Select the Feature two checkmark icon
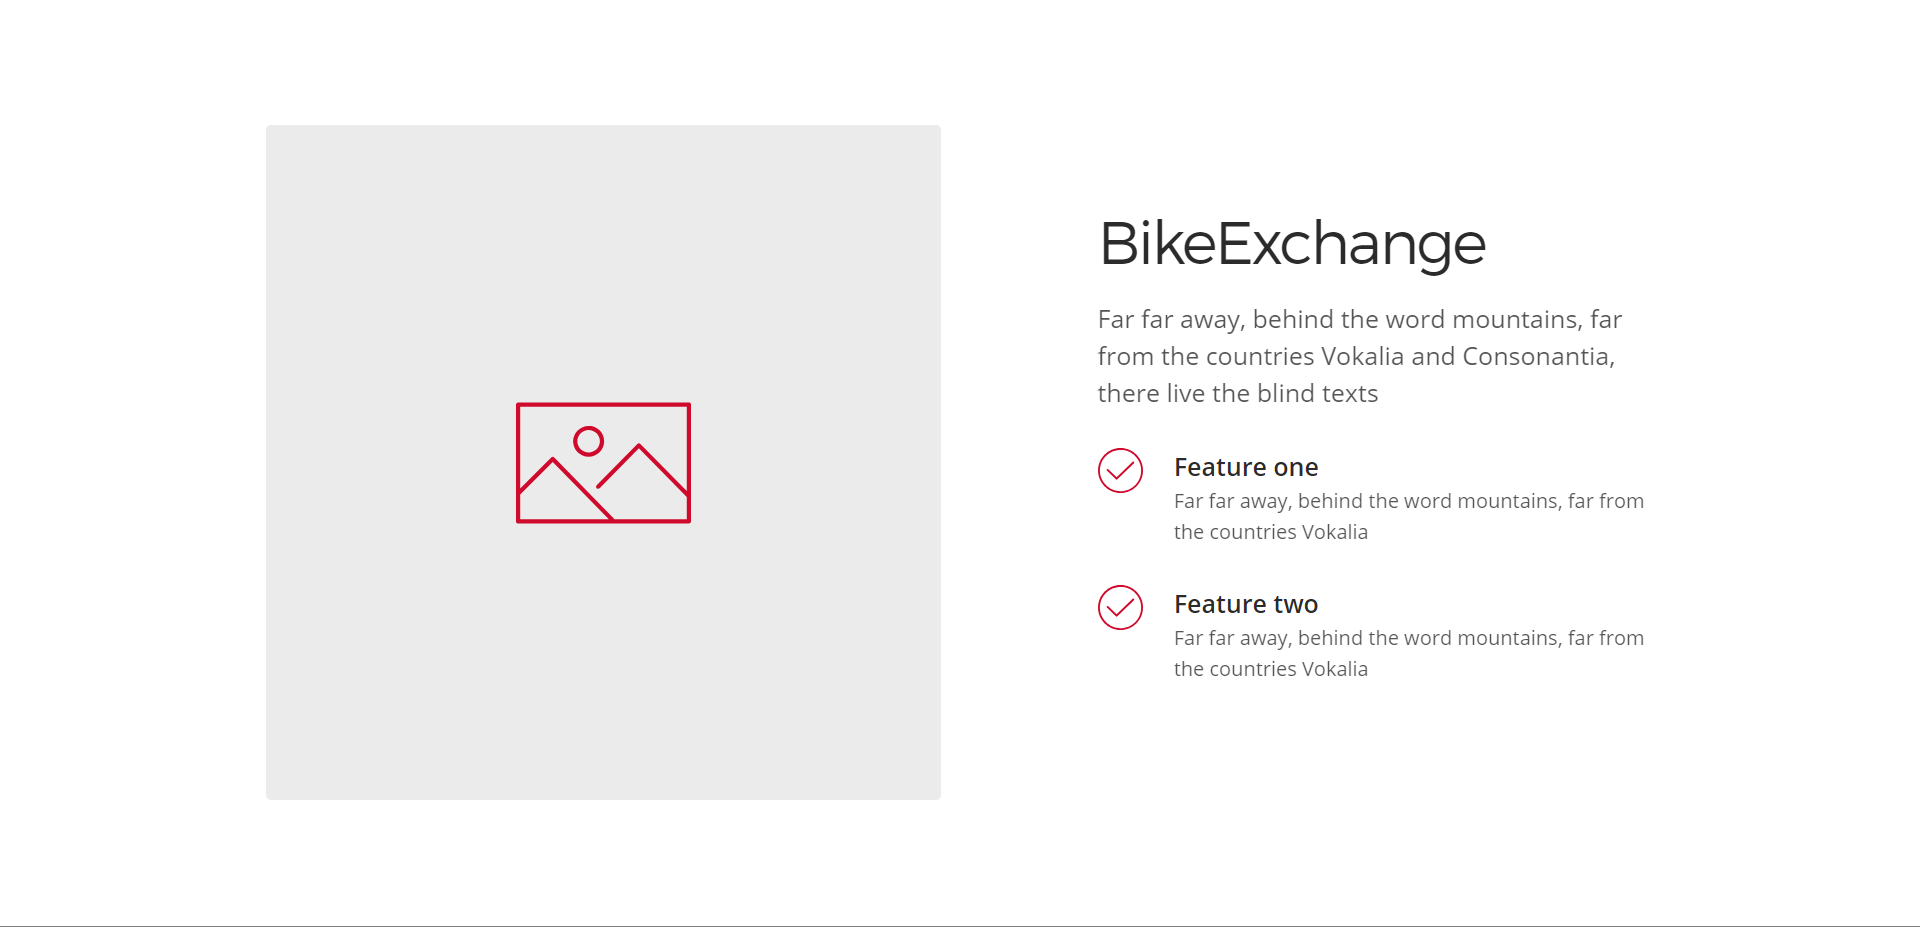Screen dimensions: 1920x927 click(1120, 607)
